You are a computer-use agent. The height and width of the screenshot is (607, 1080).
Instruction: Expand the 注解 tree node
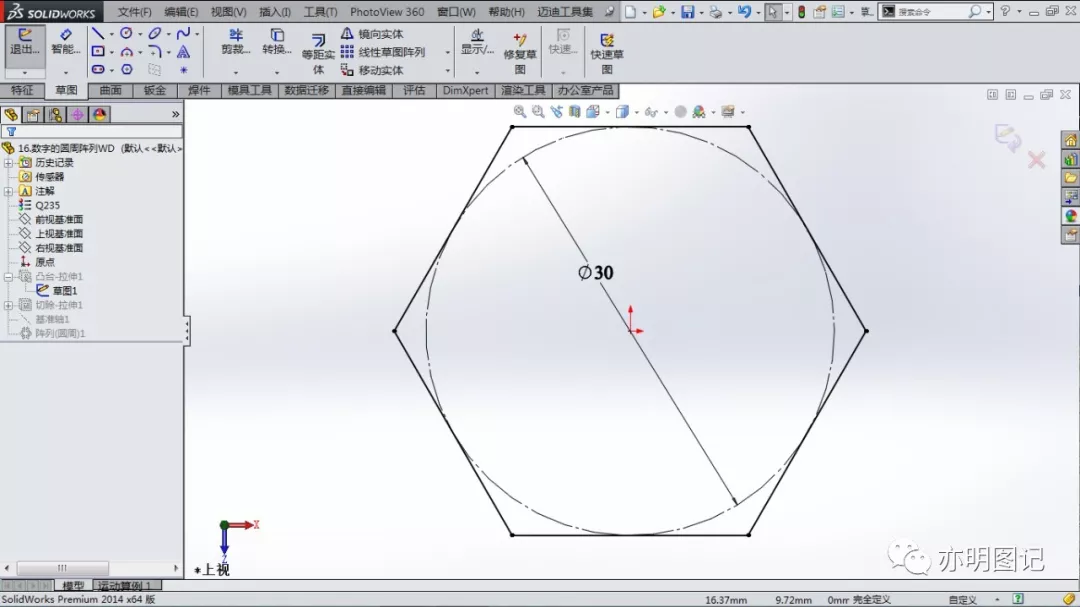click(8, 191)
